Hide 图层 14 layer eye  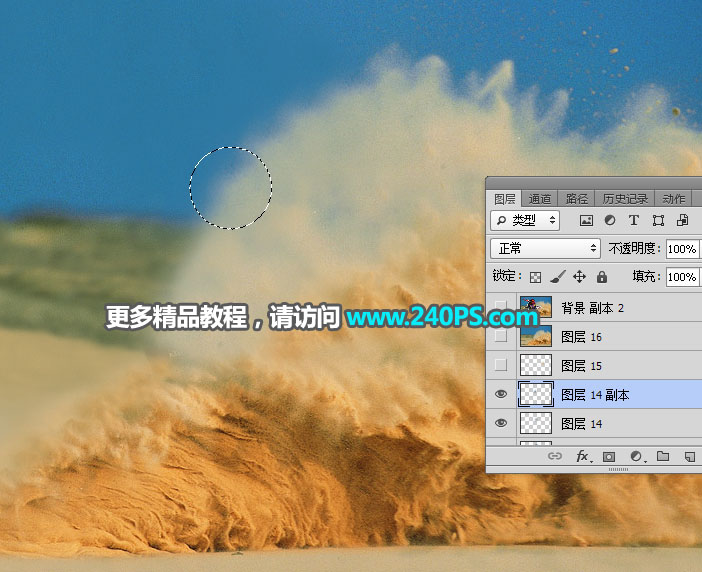pos(501,423)
